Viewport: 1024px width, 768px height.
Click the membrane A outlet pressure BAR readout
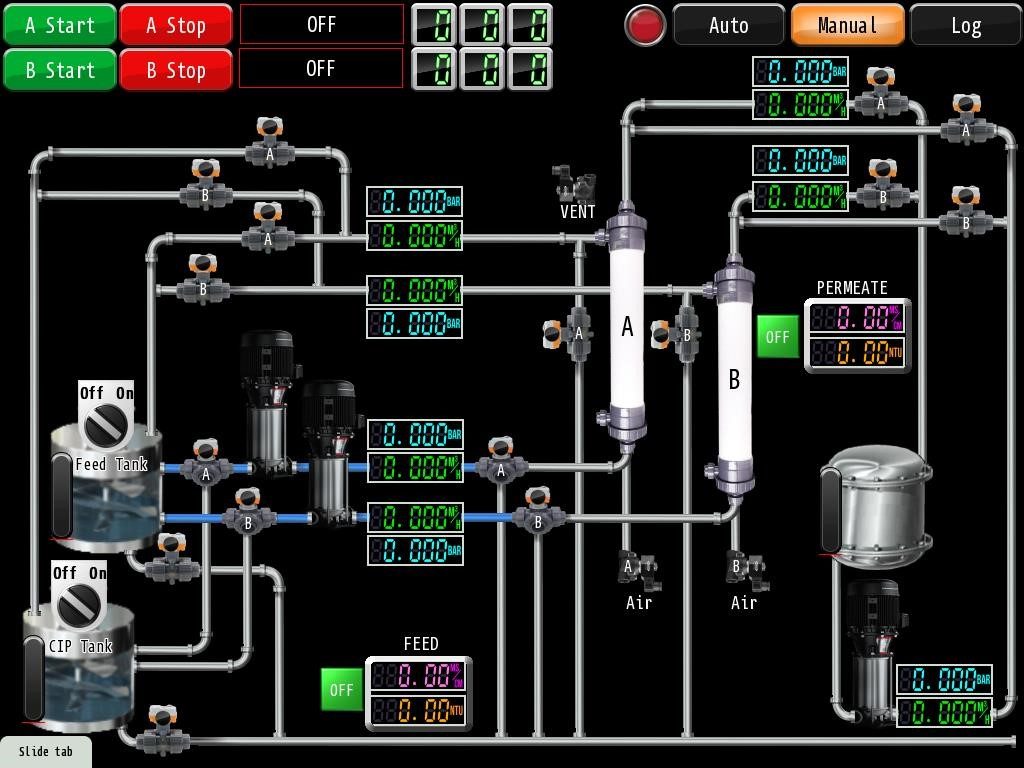(x=800, y=71)
